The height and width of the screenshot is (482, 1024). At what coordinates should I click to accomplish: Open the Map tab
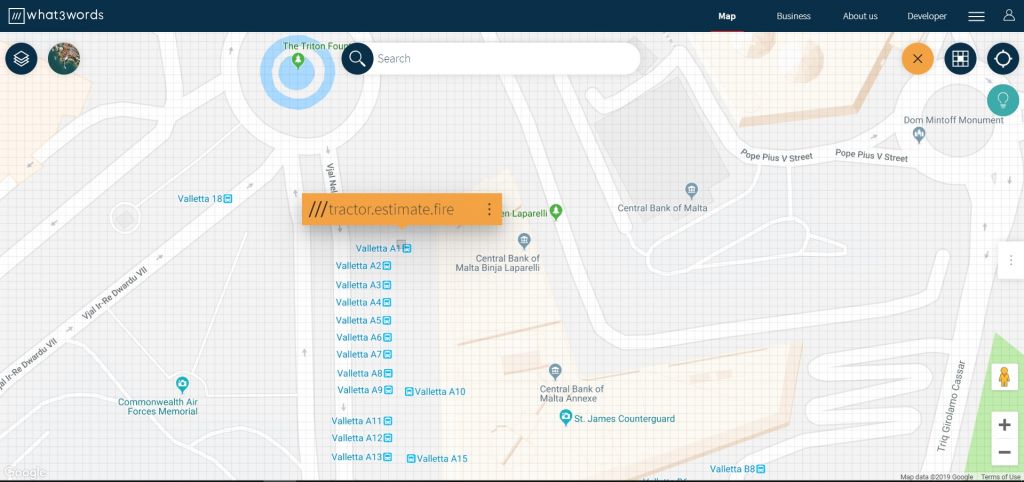click(727, 16)
